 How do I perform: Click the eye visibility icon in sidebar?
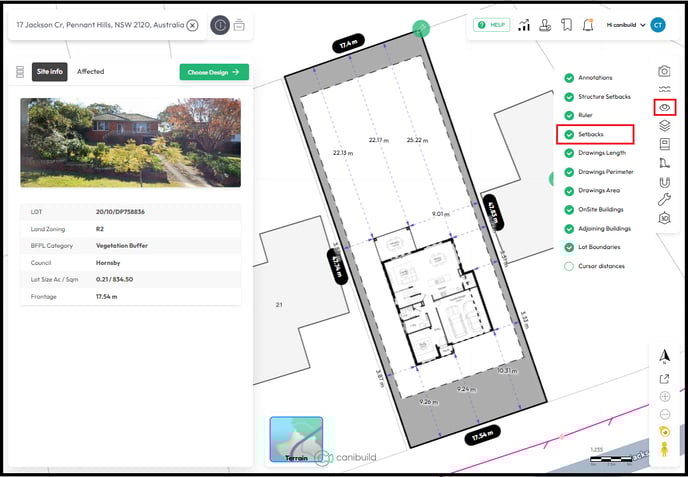[665, 107]
